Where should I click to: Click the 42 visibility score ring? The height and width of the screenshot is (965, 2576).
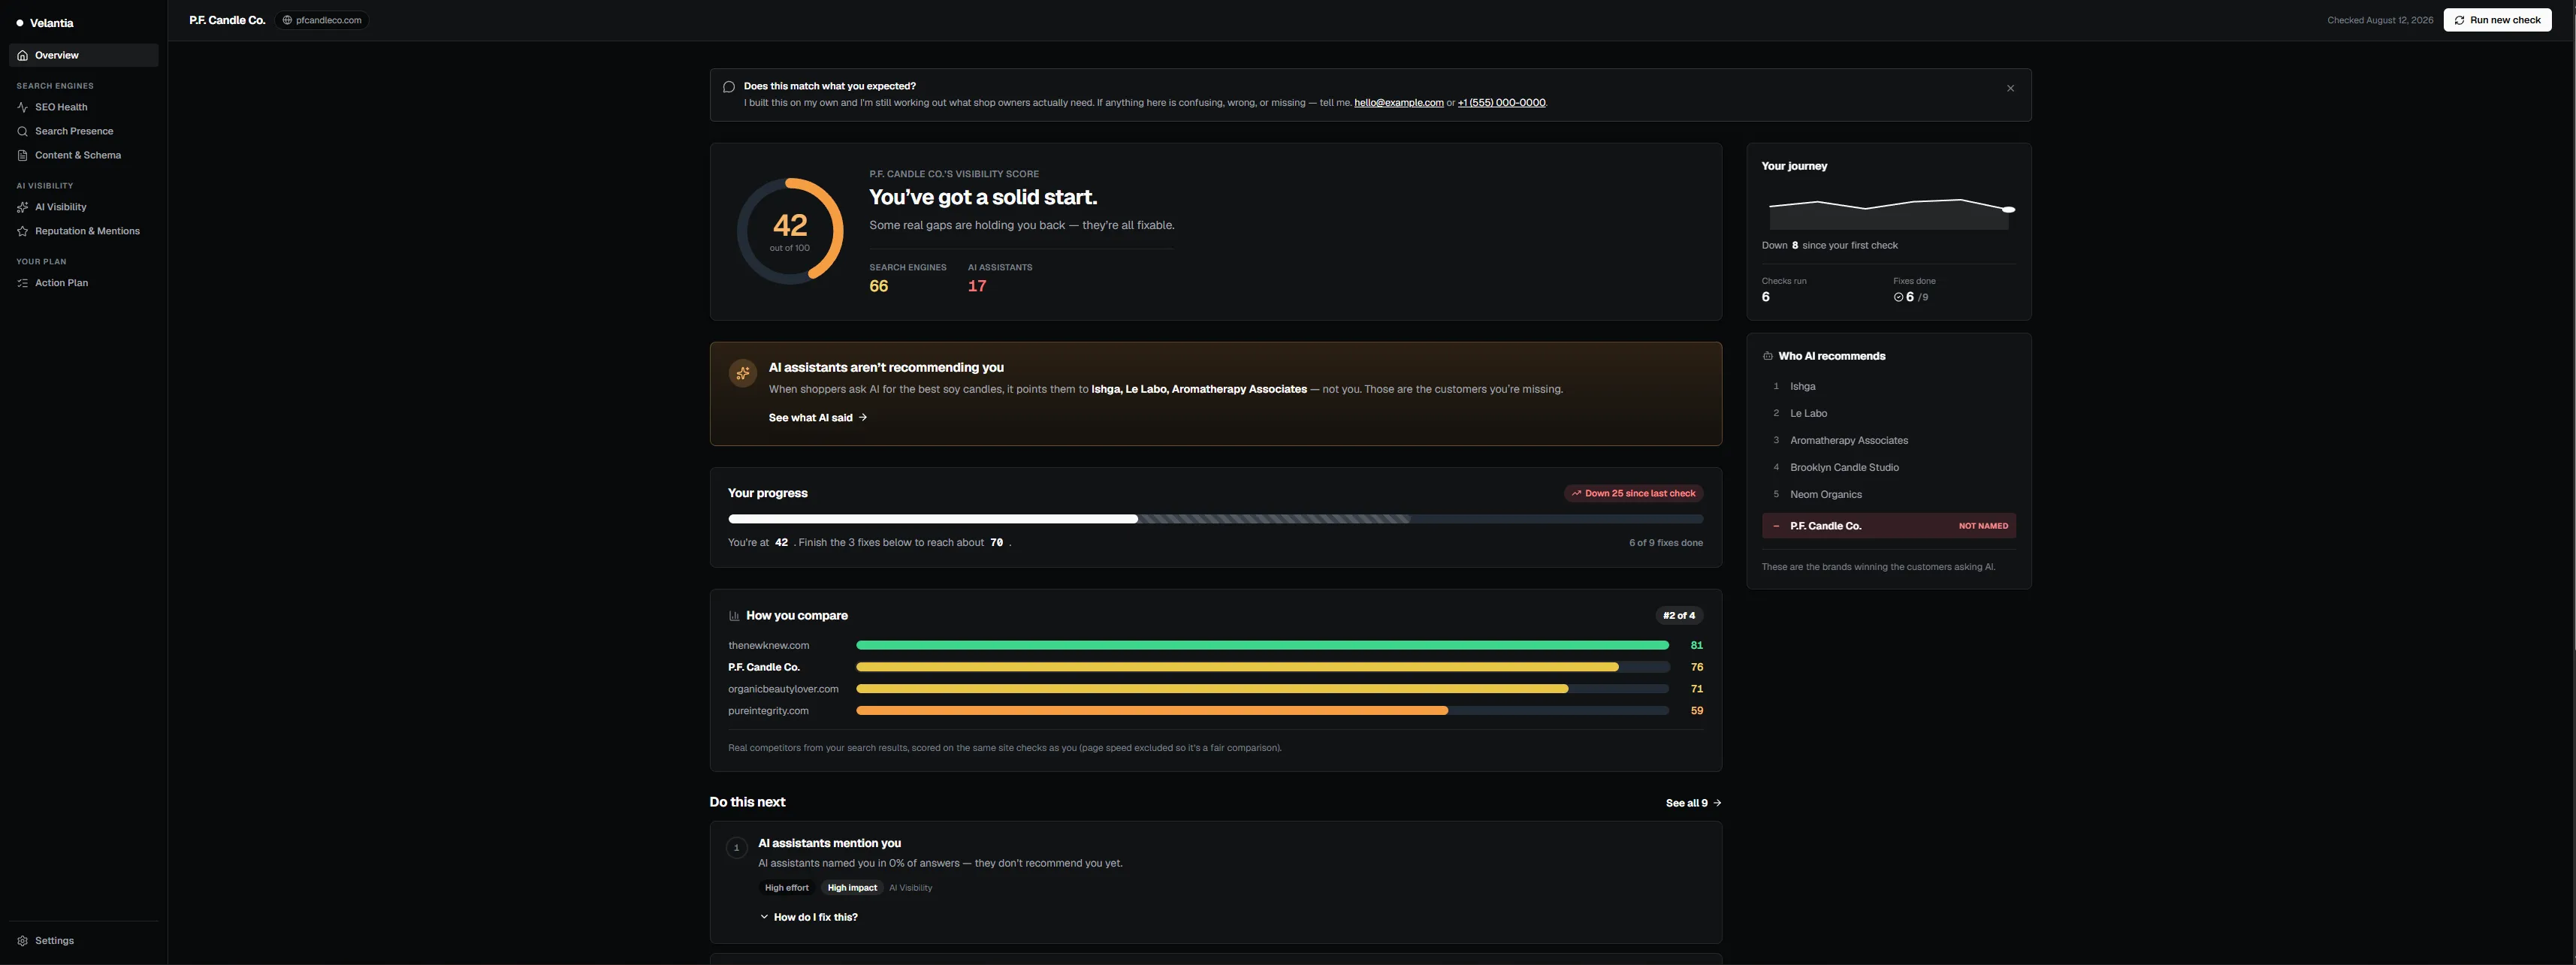(x=789, y=231)
